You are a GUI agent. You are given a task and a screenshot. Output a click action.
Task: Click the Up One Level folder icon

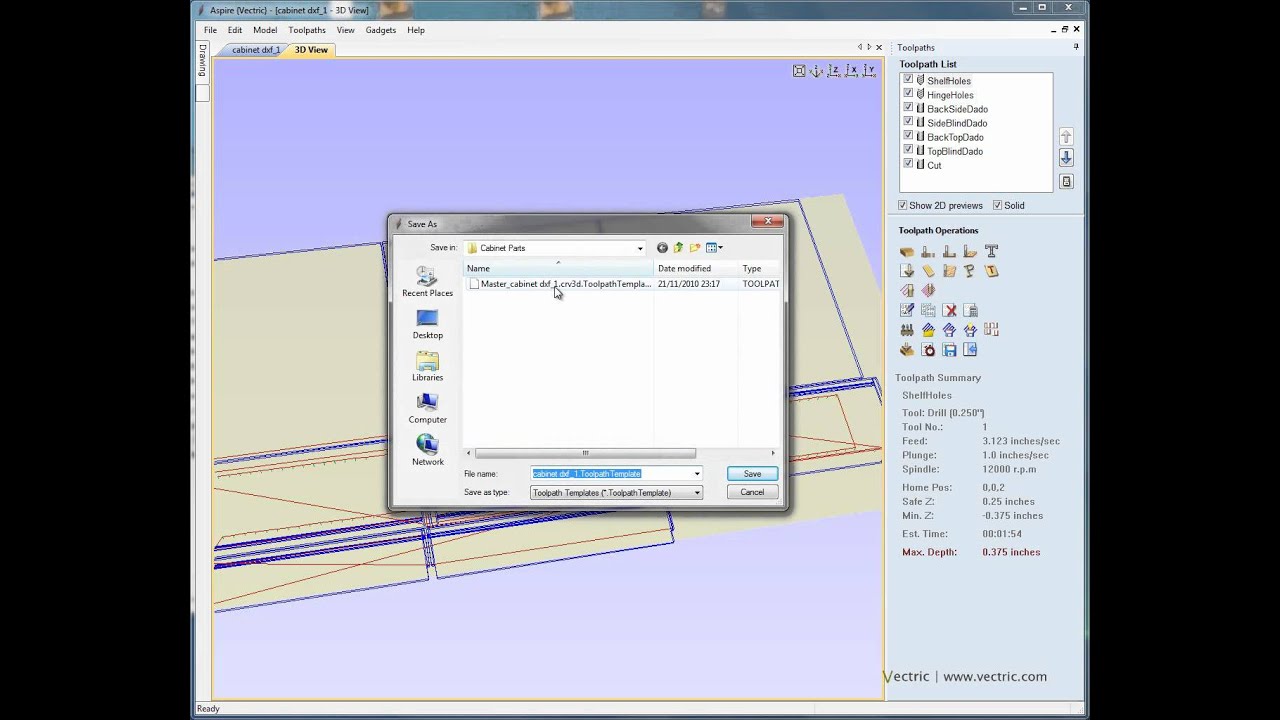678,248
